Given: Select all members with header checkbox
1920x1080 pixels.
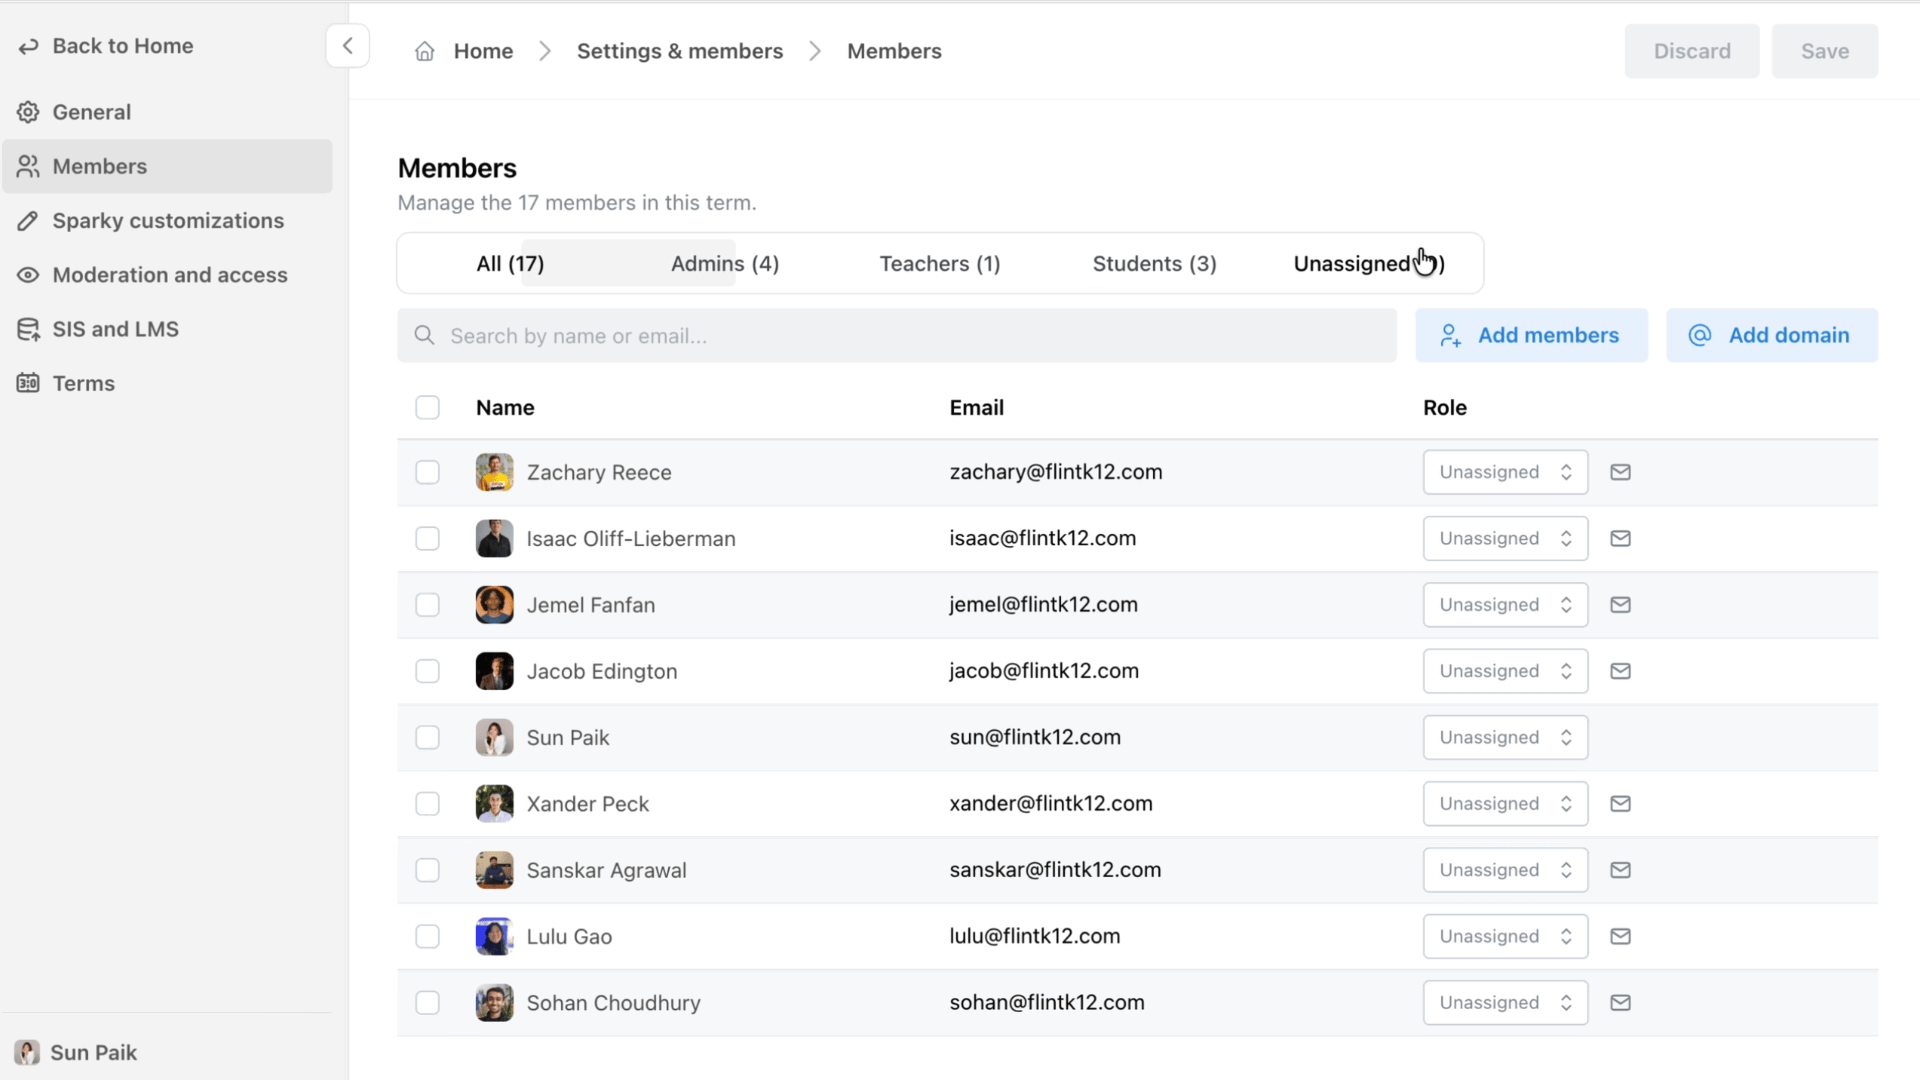Looking at the screenshot, I should pos(427,407).
